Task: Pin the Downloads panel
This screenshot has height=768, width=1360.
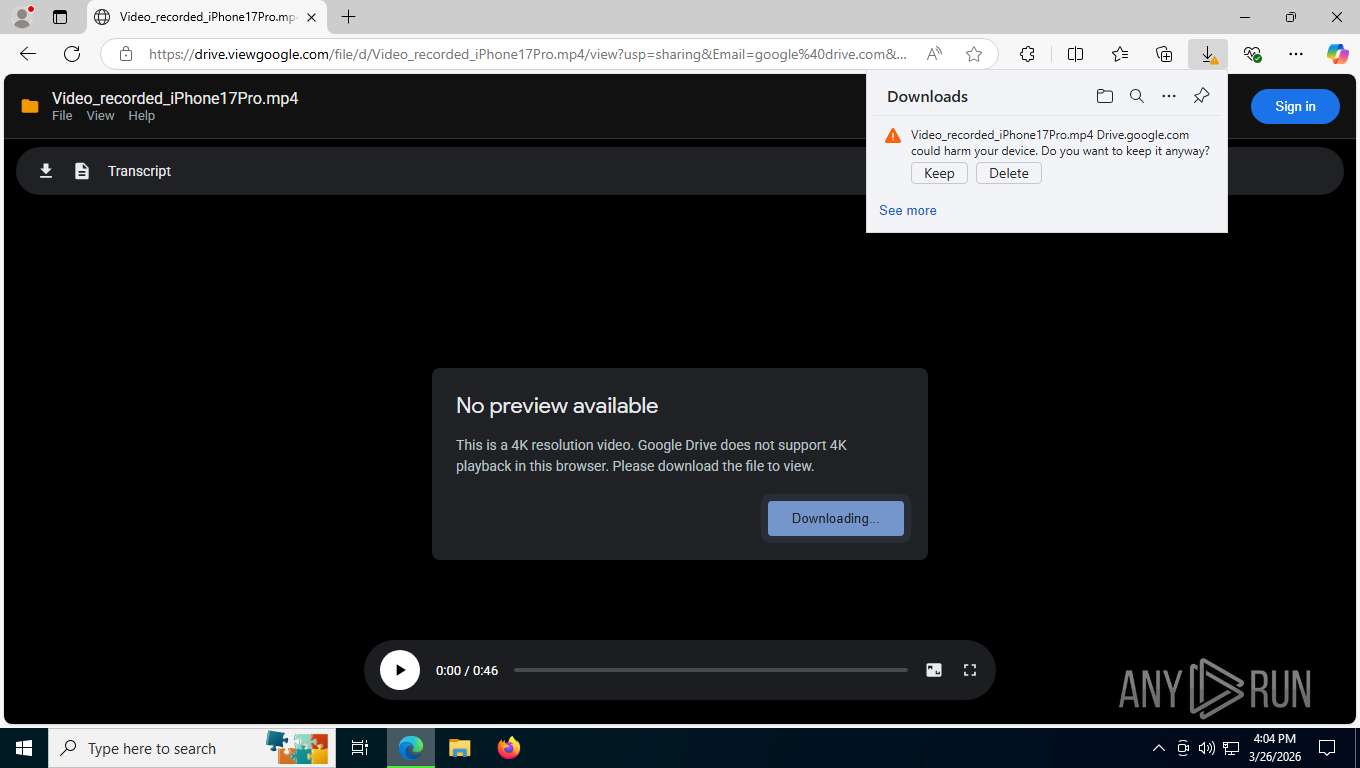Action: click(1202, 96)
